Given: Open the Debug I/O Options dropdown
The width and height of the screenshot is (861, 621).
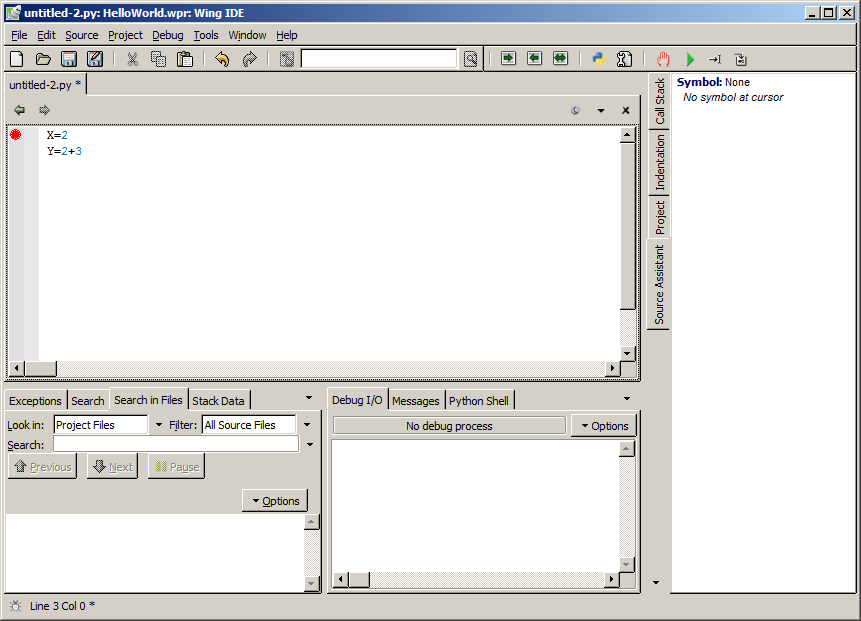Looking at the screenshot, I should 602,426.
